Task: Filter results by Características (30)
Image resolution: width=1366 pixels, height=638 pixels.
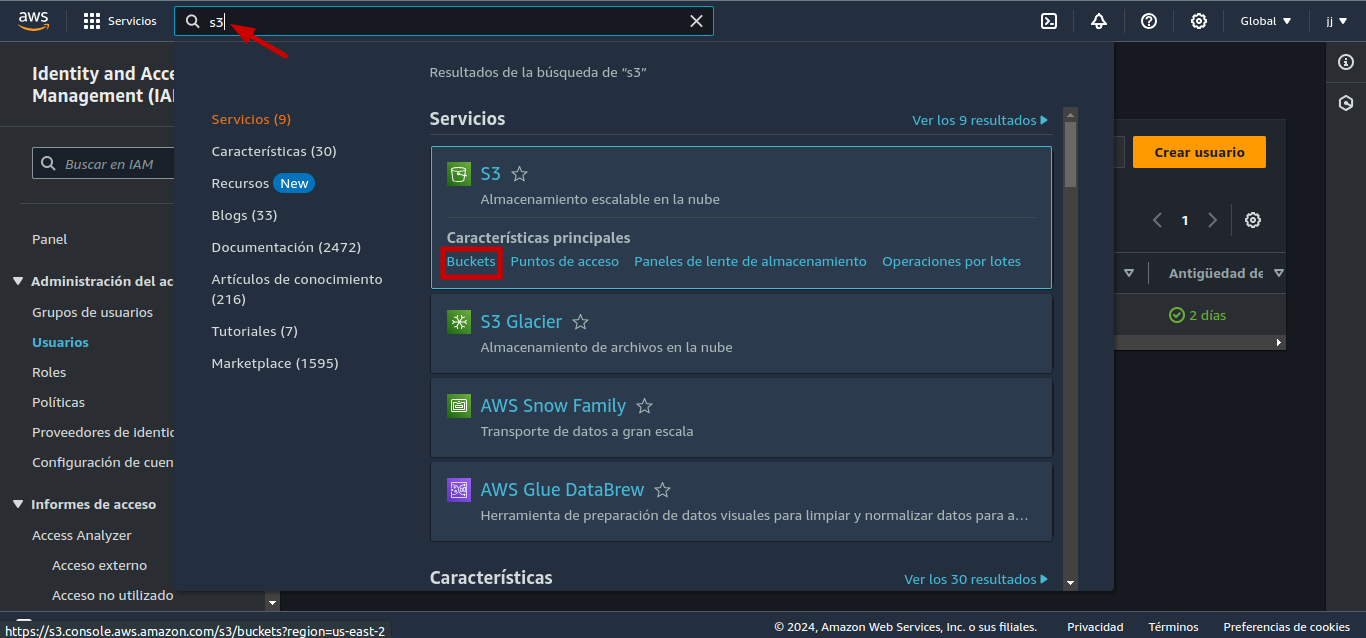Action: [x=274, y=151]
